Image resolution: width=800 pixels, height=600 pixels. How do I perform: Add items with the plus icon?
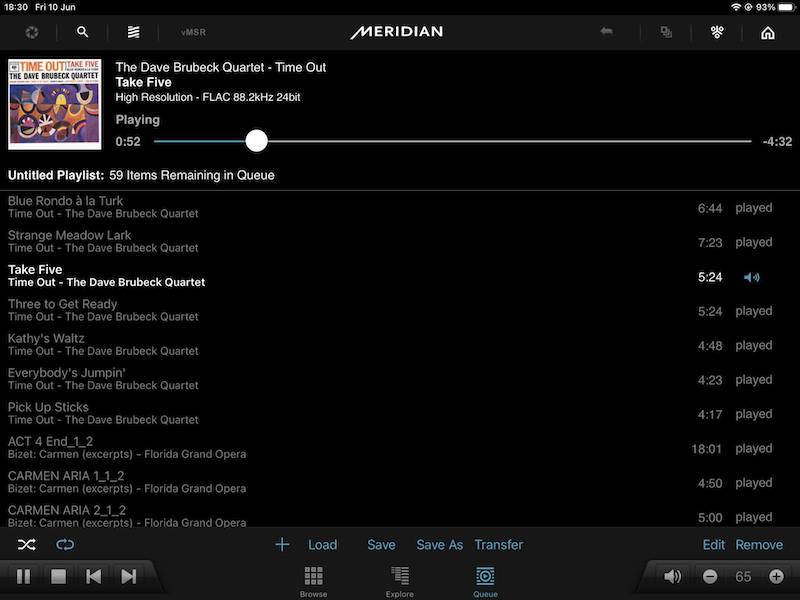282,544
